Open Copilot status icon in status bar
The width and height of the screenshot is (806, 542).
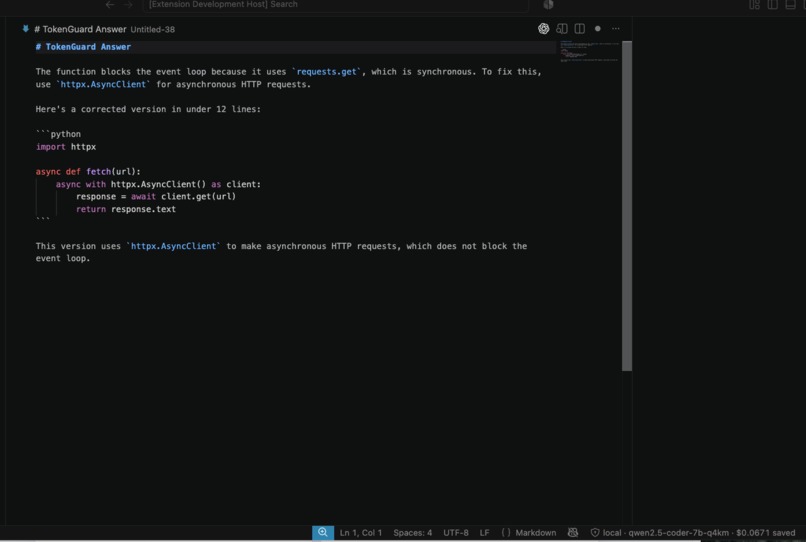tap(573, 533)
